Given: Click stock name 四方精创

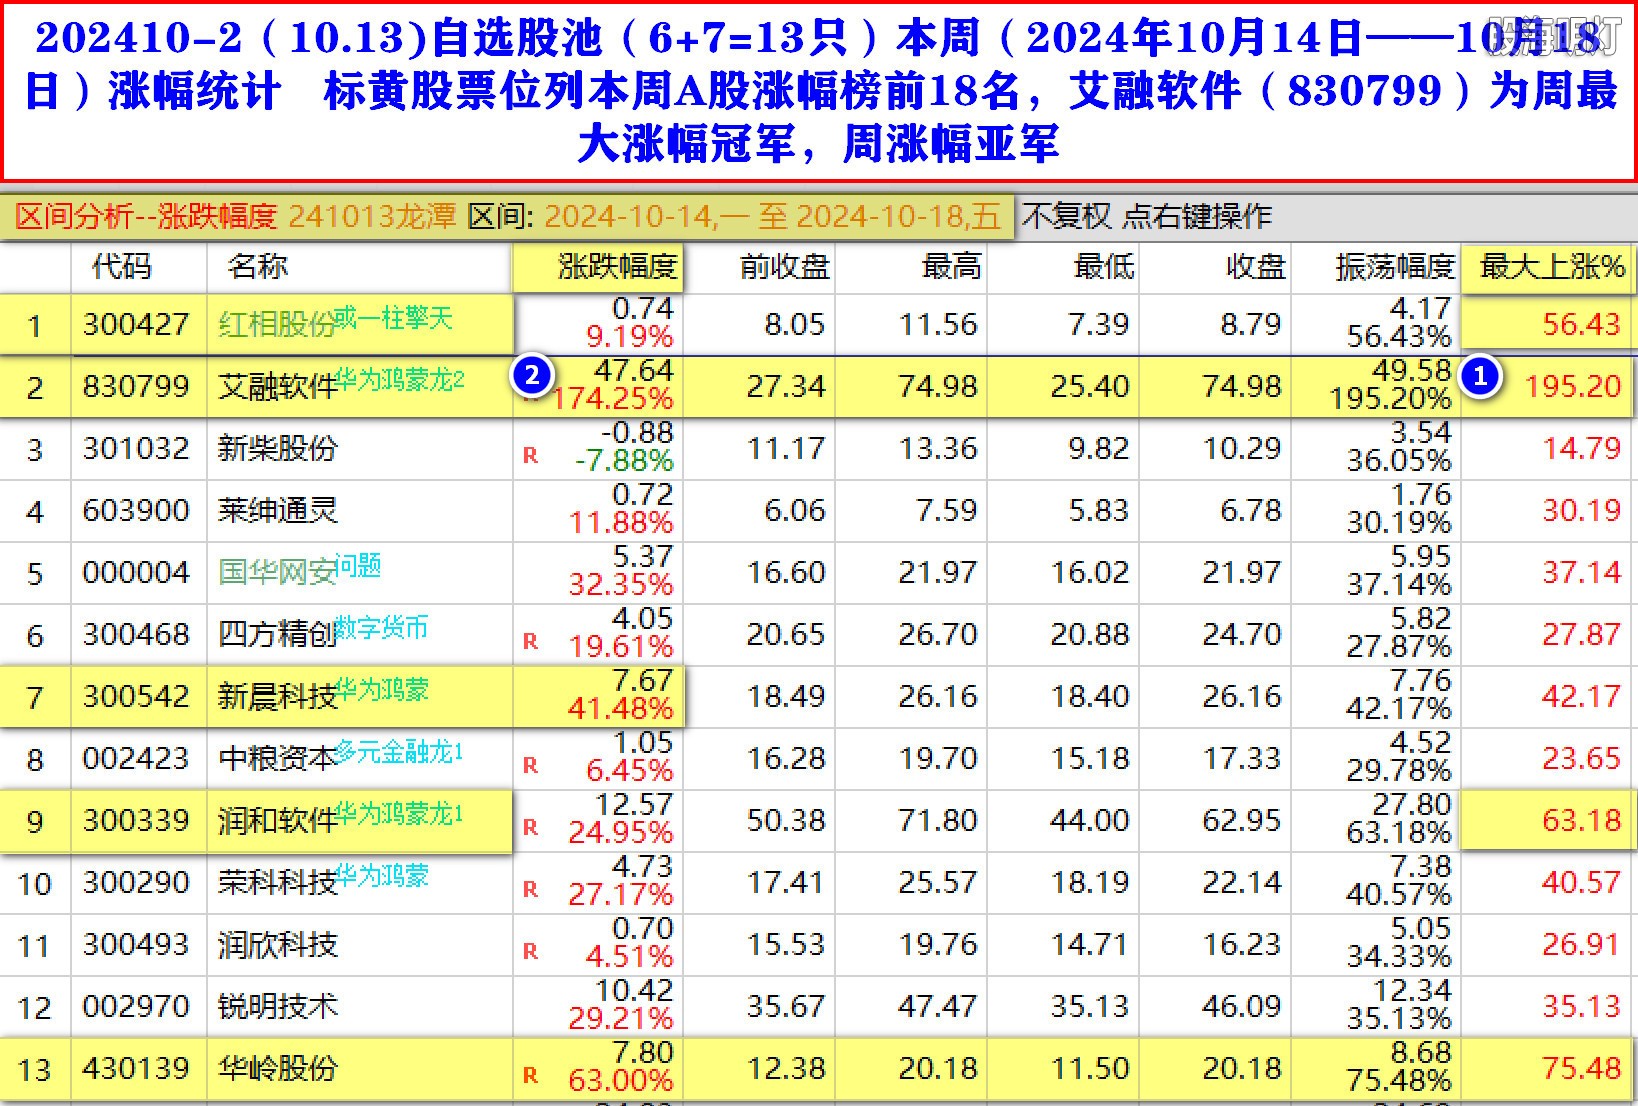Looking at the screenshot, I should (277, 635).
